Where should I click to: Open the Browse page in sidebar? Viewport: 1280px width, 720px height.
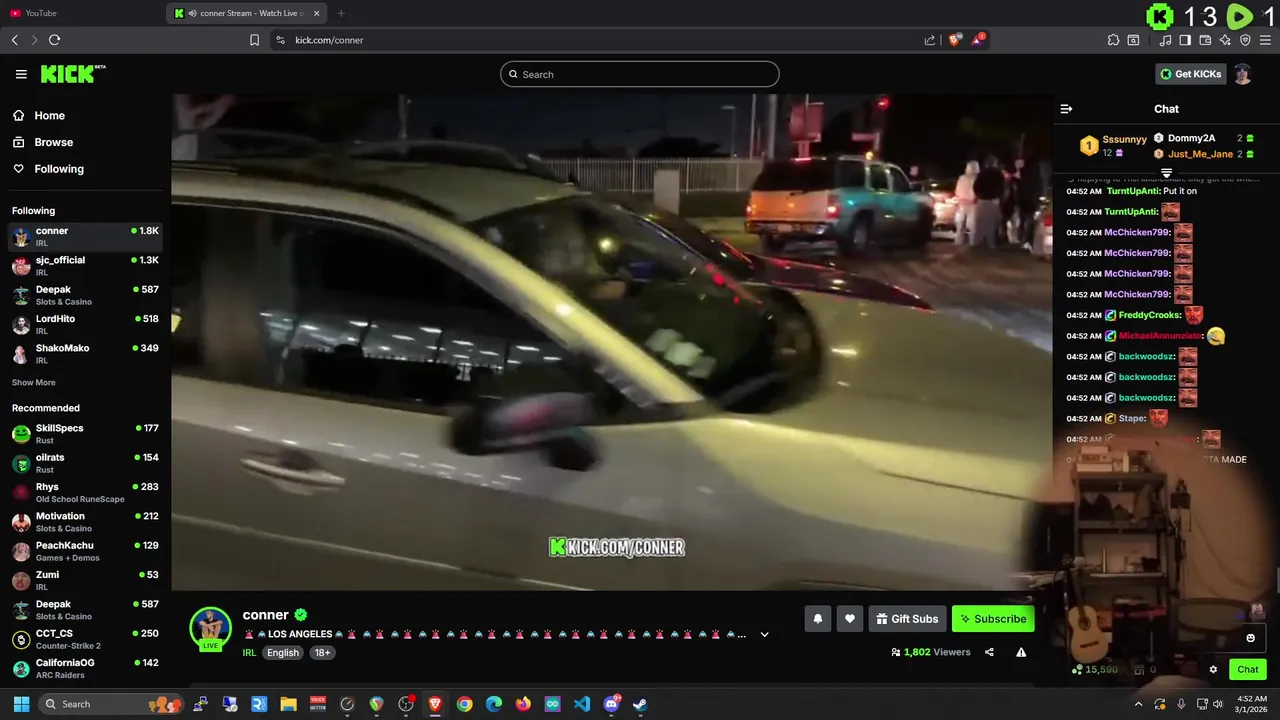(x=53, y=142)
